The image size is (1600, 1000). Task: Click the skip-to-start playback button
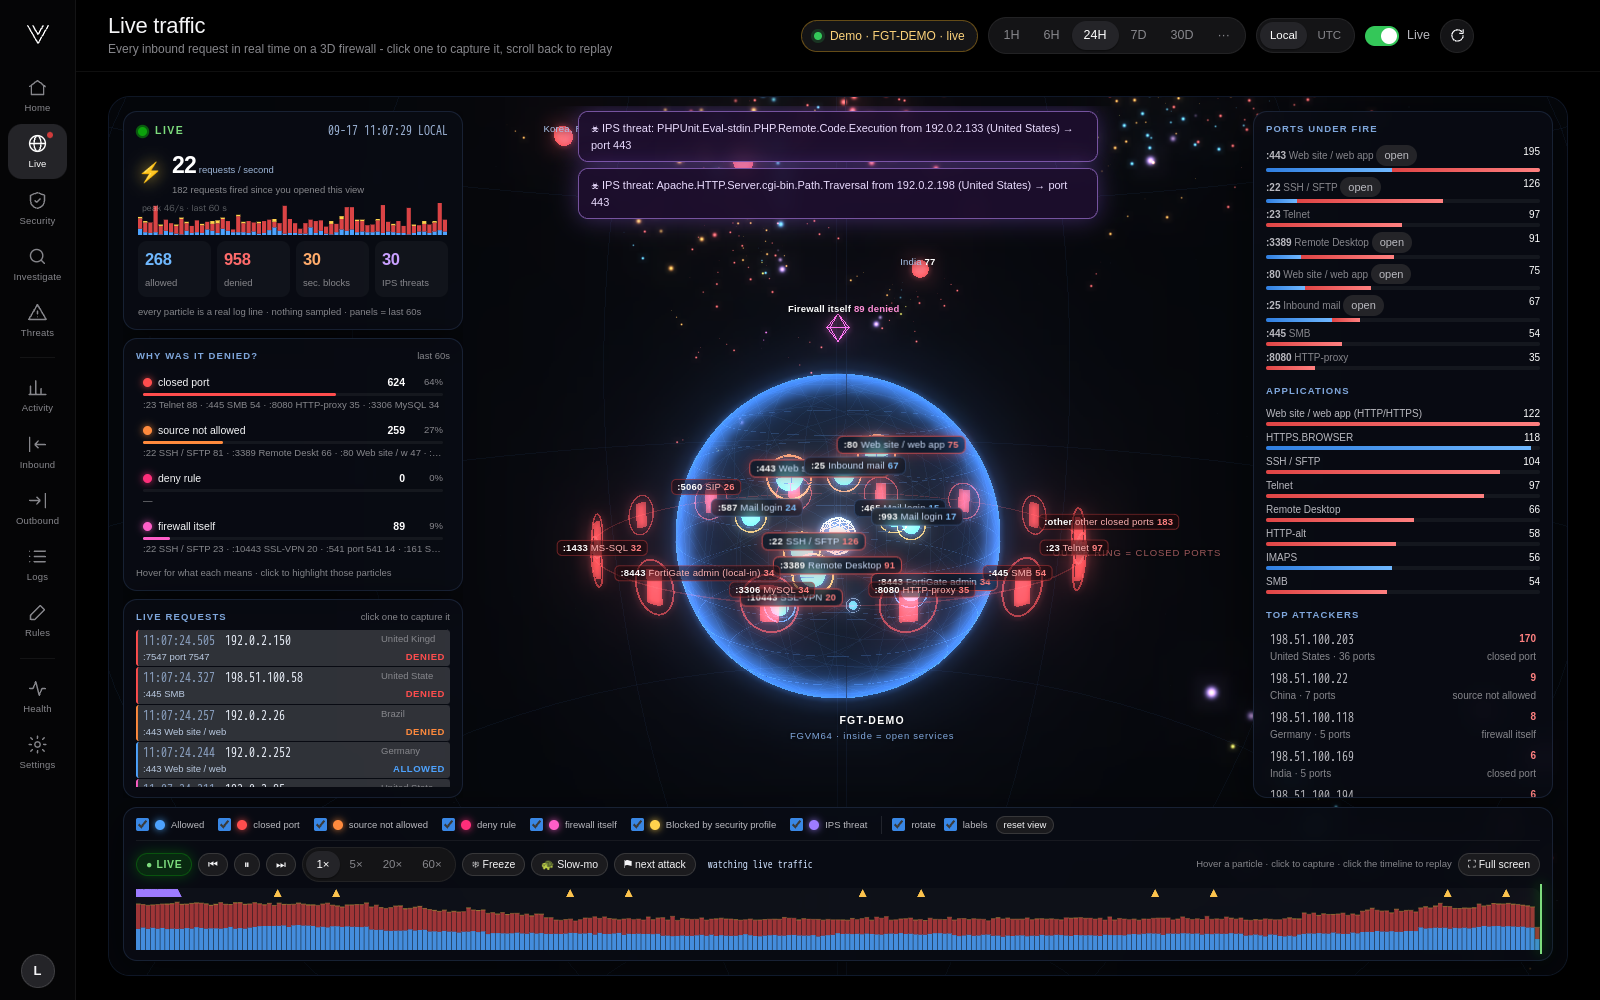(213, 864)
